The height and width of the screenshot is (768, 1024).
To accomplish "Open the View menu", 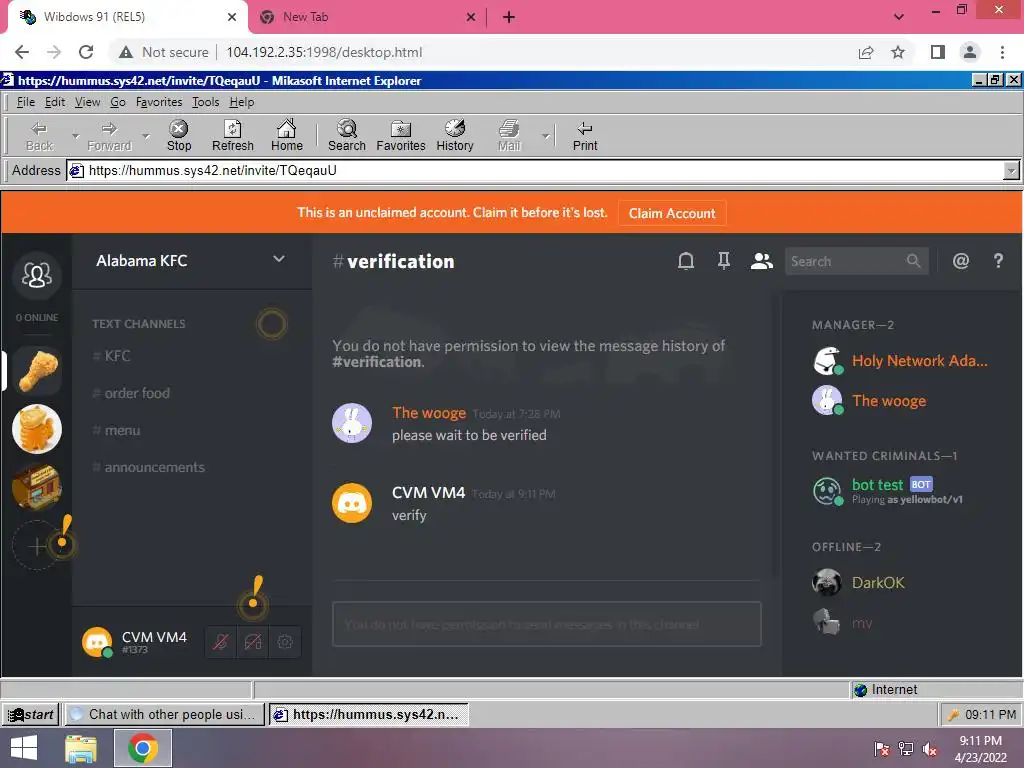I will [x=88, y=102].
